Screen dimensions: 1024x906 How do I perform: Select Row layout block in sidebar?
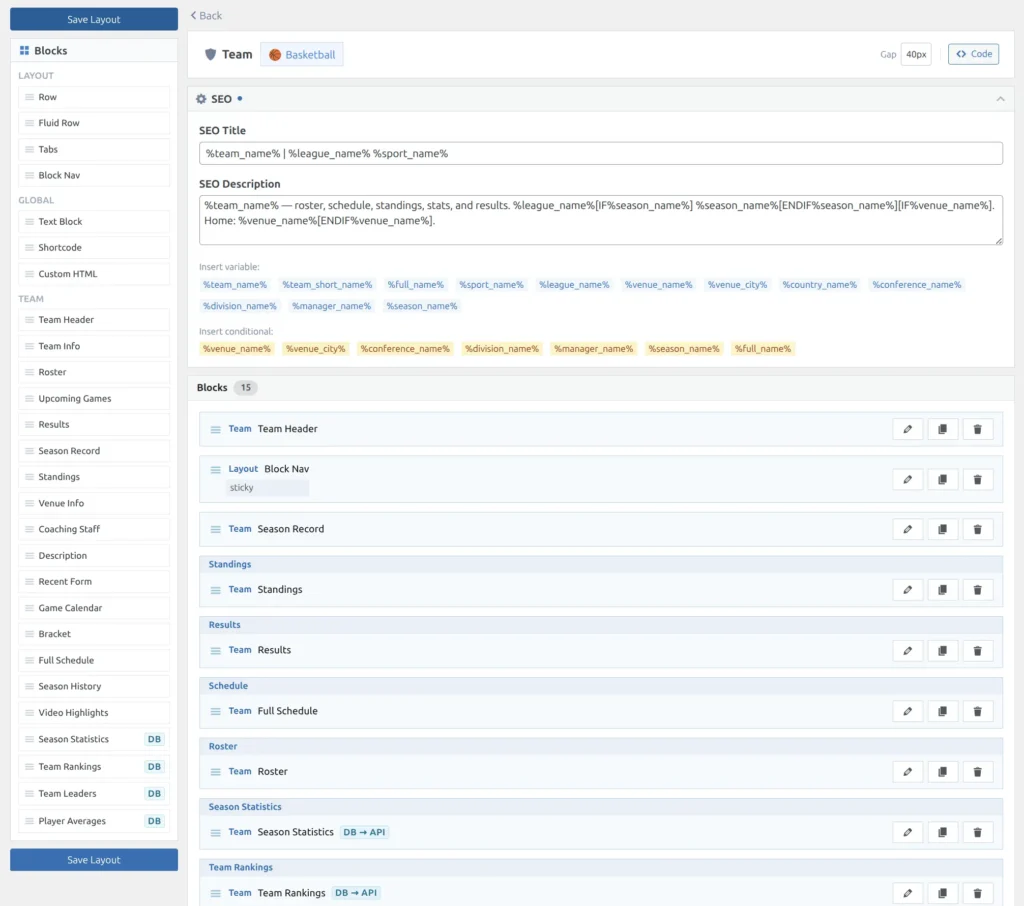click(94, 97)
